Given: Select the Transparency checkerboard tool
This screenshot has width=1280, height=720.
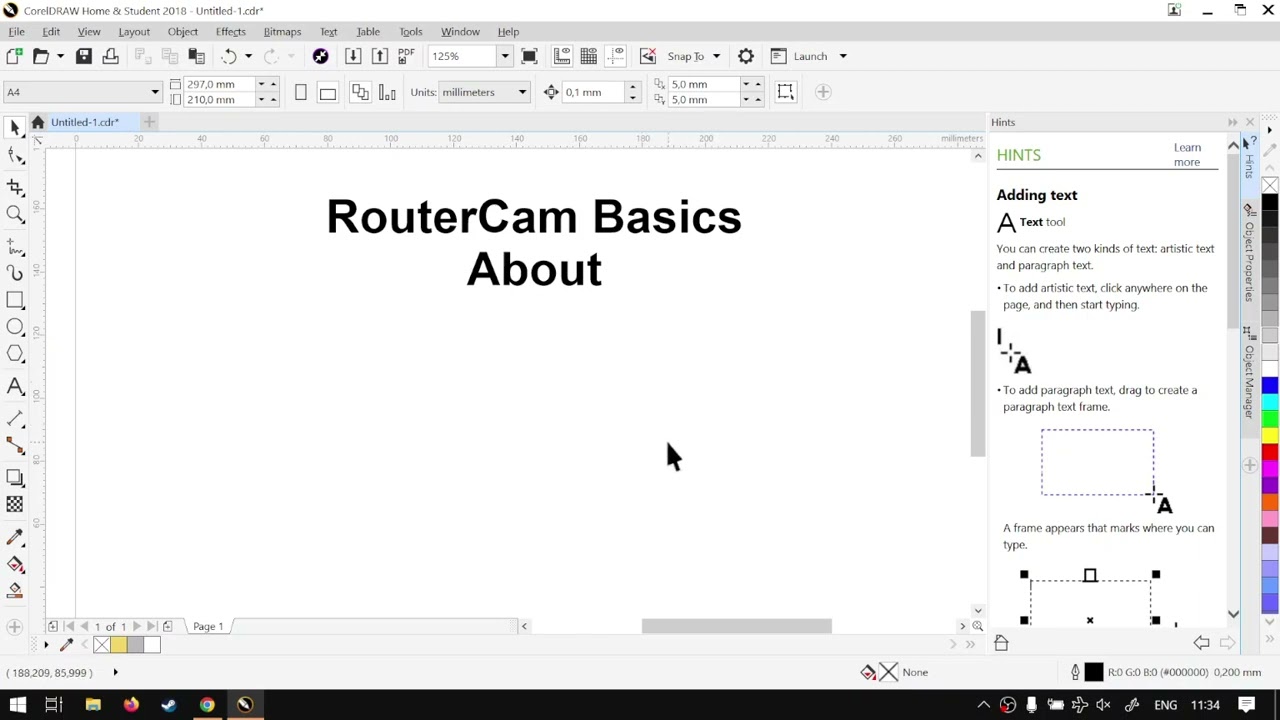Looking at the screenshot, I should [15, 504].
